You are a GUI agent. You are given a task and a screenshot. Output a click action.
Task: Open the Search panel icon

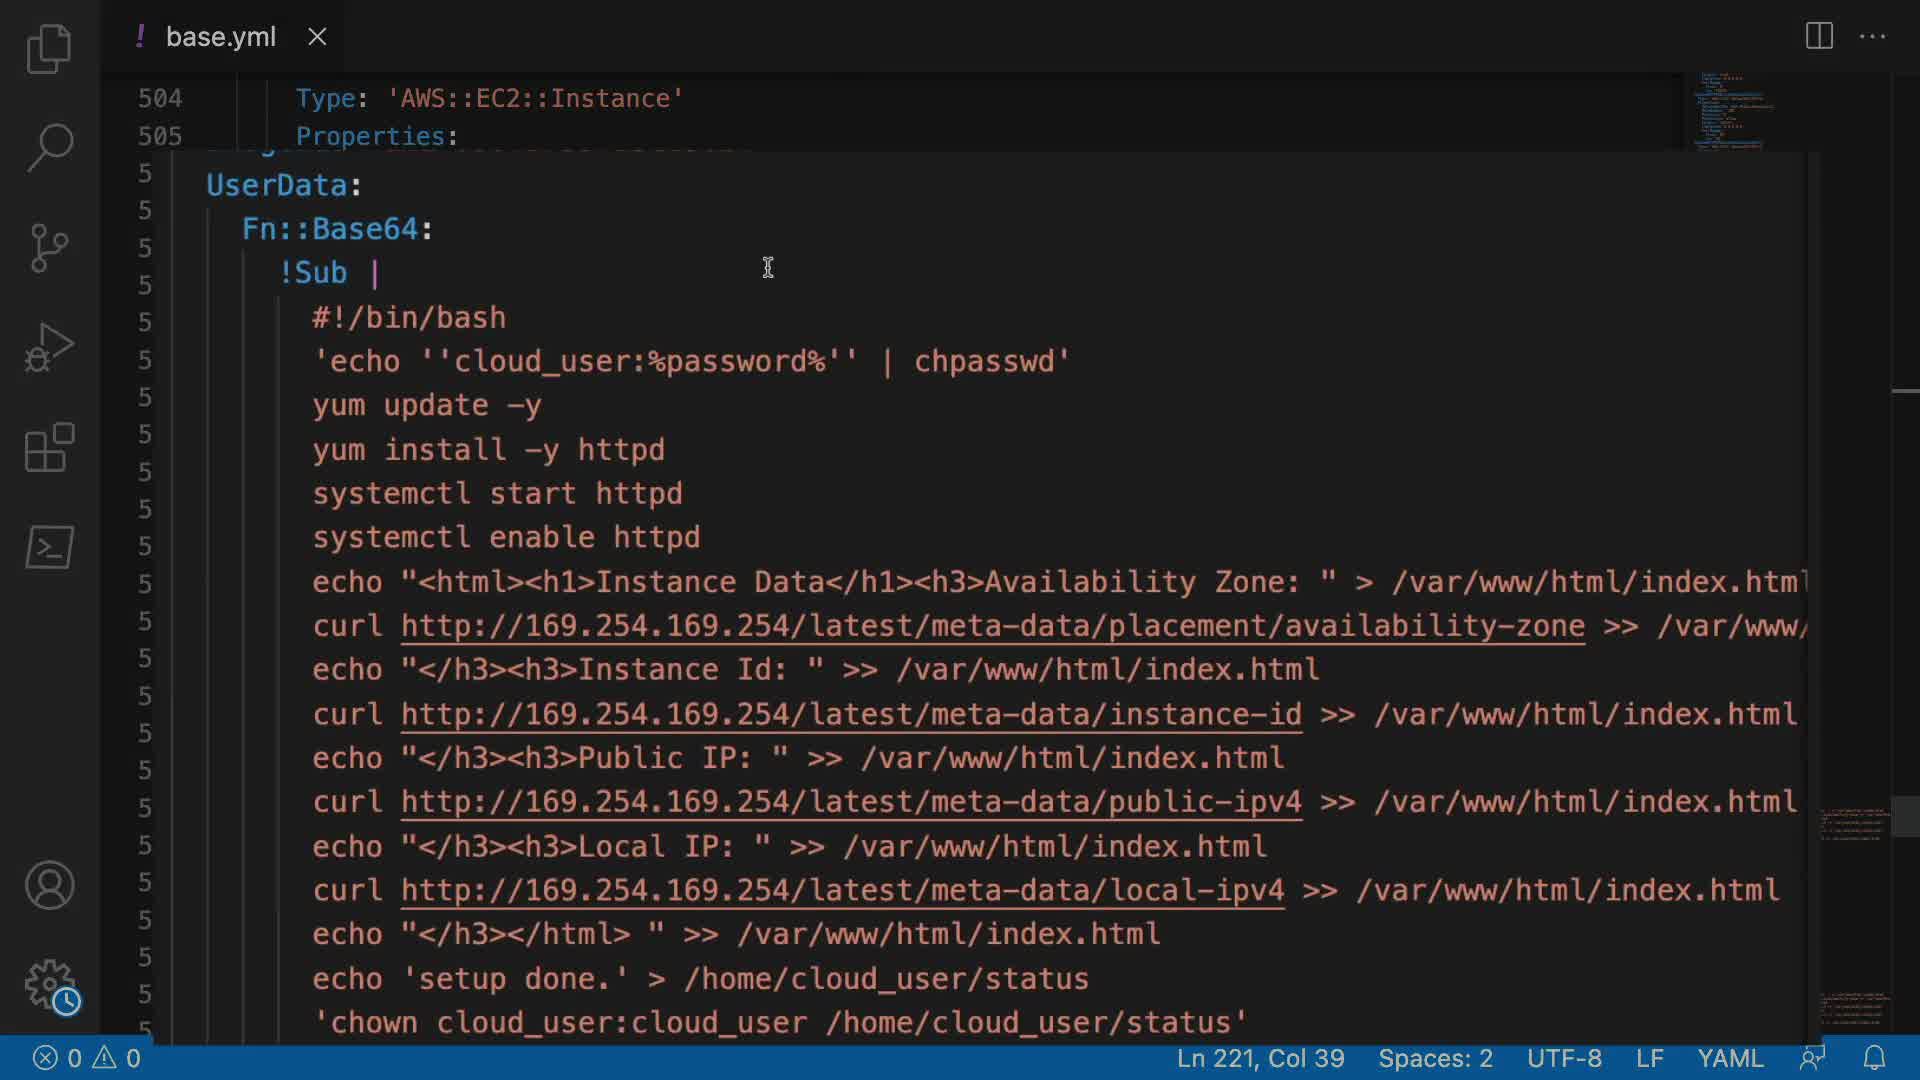49,147
